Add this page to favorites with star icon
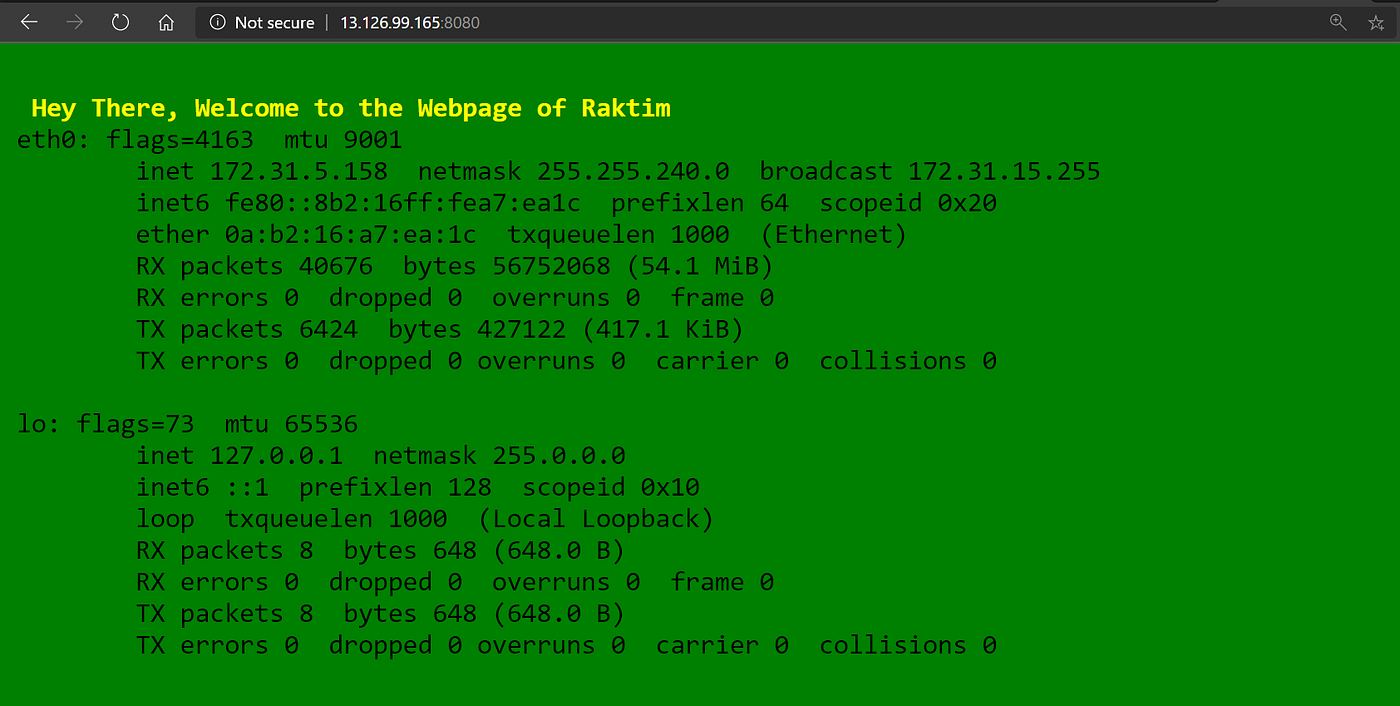This screenshot has height=706, width=1400. (x=1376, y=22)
